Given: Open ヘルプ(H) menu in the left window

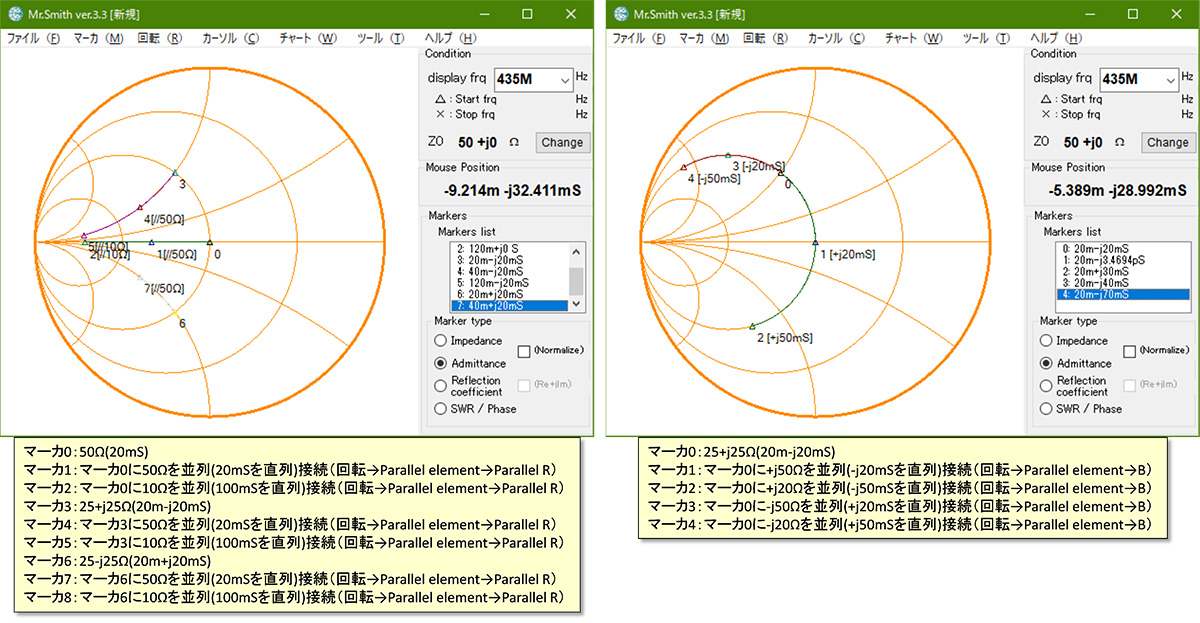Looking at the screenshot, I should (453, 38).
